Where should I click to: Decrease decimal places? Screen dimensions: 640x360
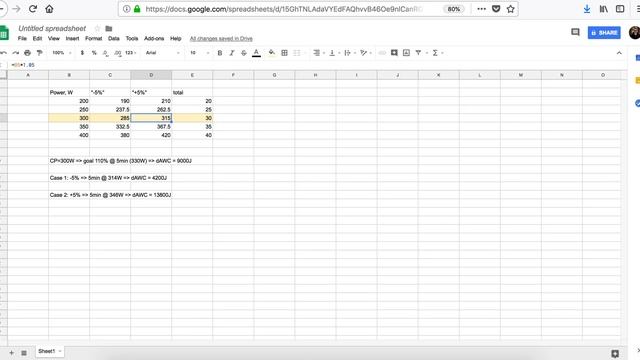pos(105,53)
